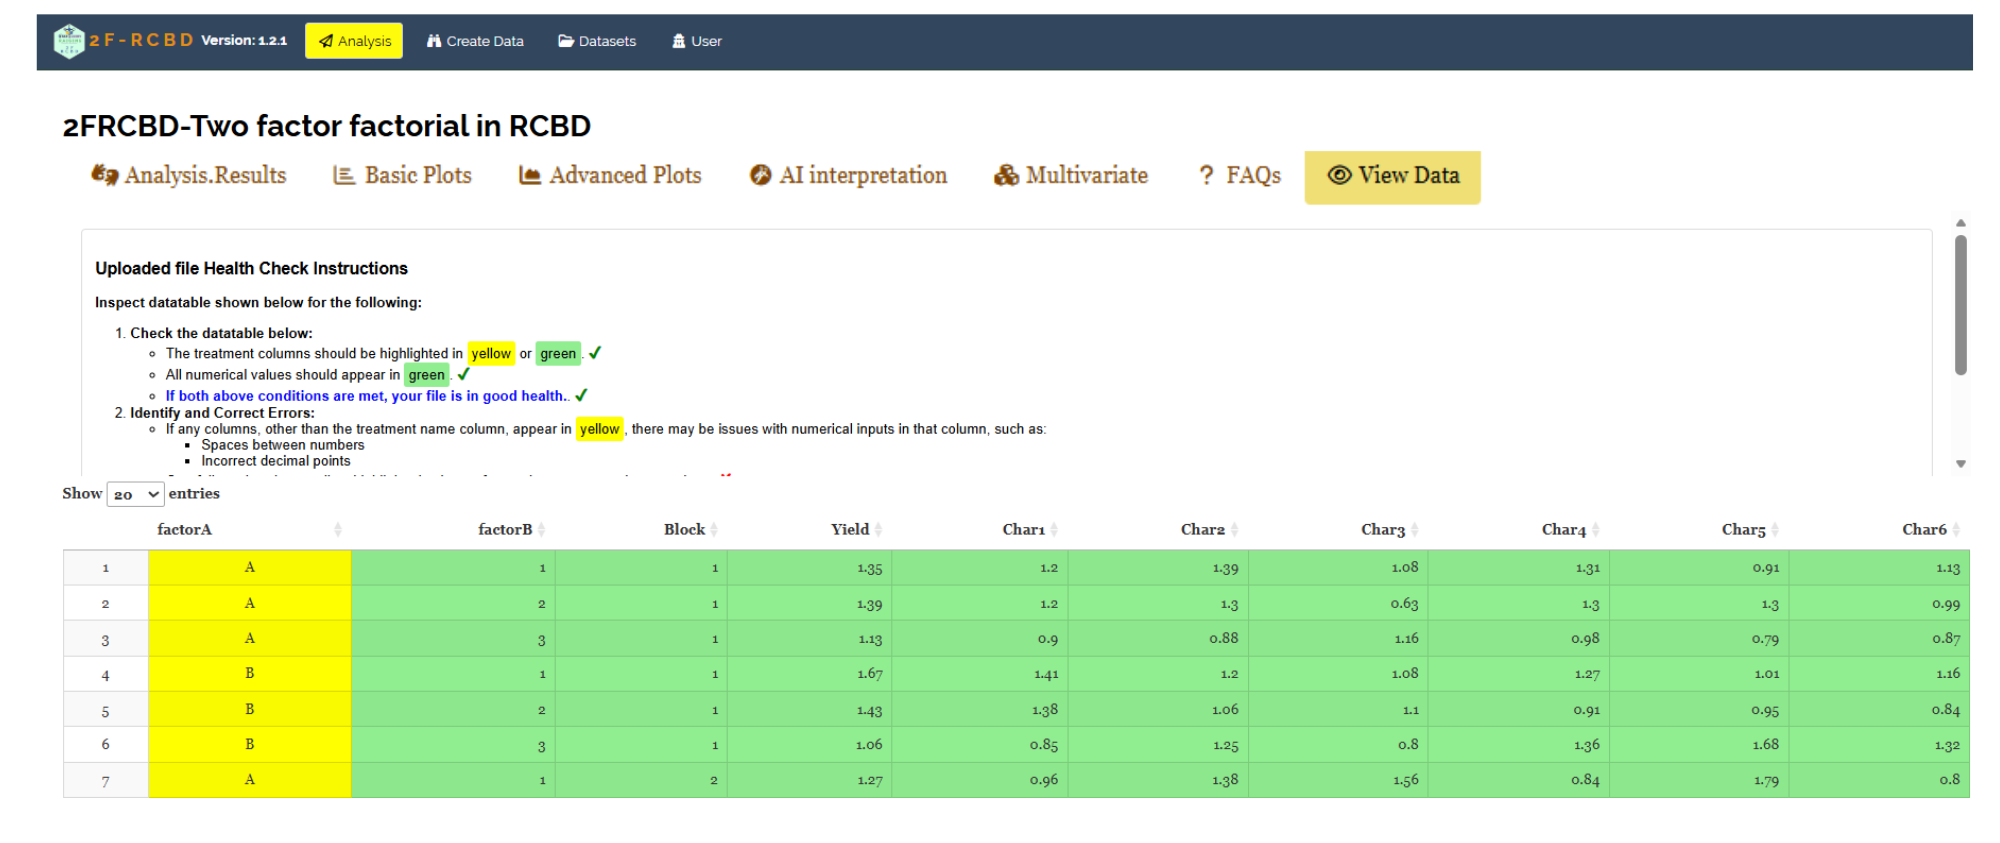The image size is (2000, 843).
Task: Click the 2F-RCBD hexagon logo icon
Action: point(69,41)
